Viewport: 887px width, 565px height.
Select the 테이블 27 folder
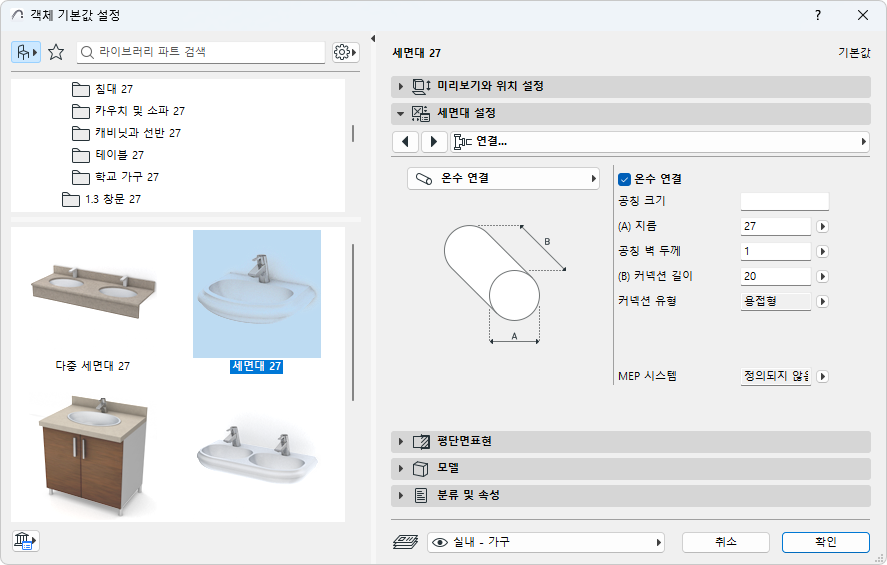coord(108,155)
